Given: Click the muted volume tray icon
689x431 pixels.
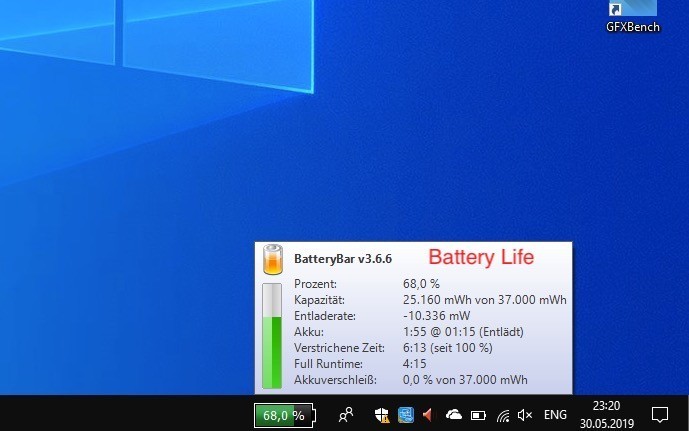Looking at the screenshot, I should point(525,415).
